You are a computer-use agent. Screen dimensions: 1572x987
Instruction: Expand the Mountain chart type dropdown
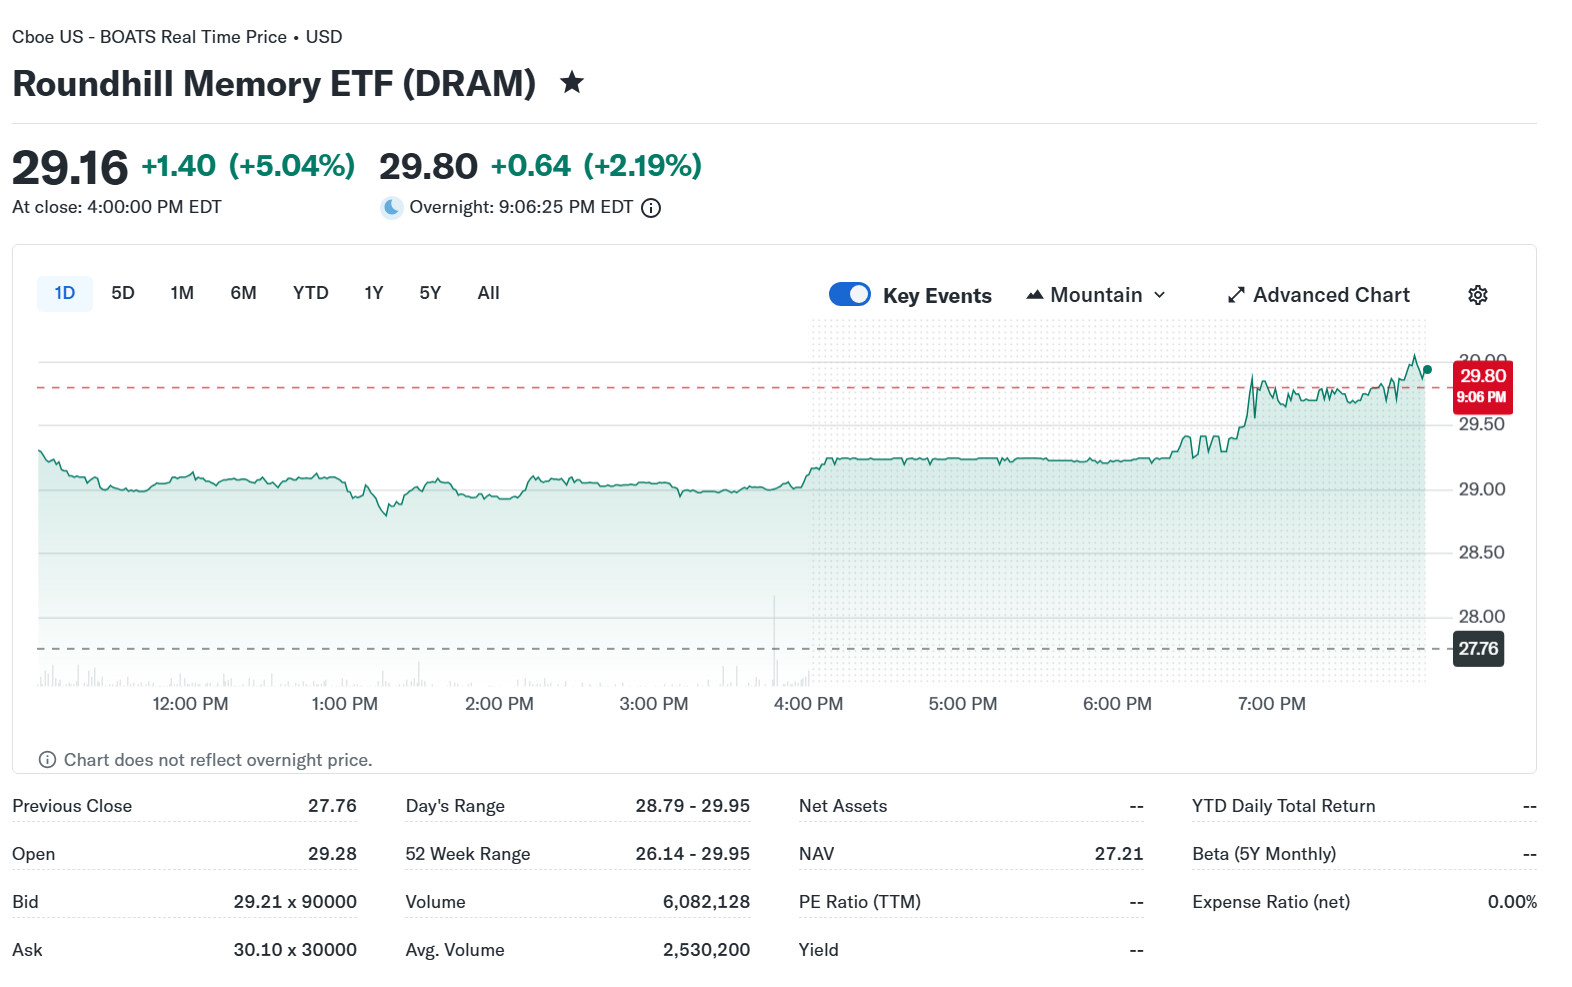(x=1160, y=295)
